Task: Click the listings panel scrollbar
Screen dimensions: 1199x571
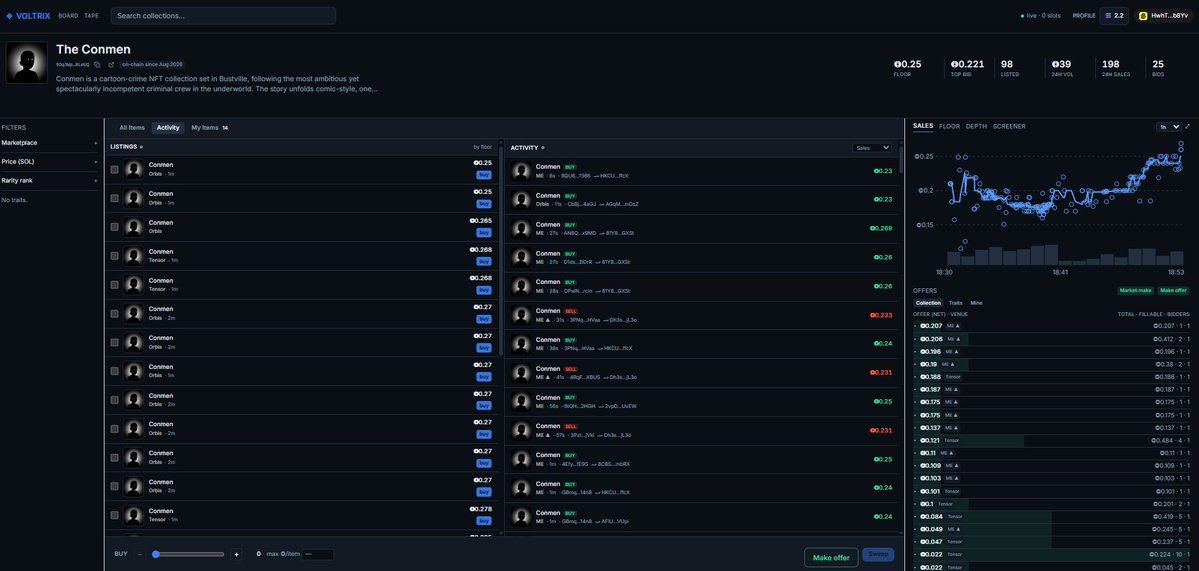Action: click(500, 252)
